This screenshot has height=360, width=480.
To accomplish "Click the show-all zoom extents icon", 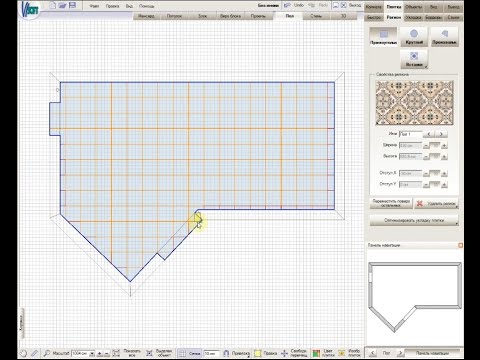I will pos(116,353).
